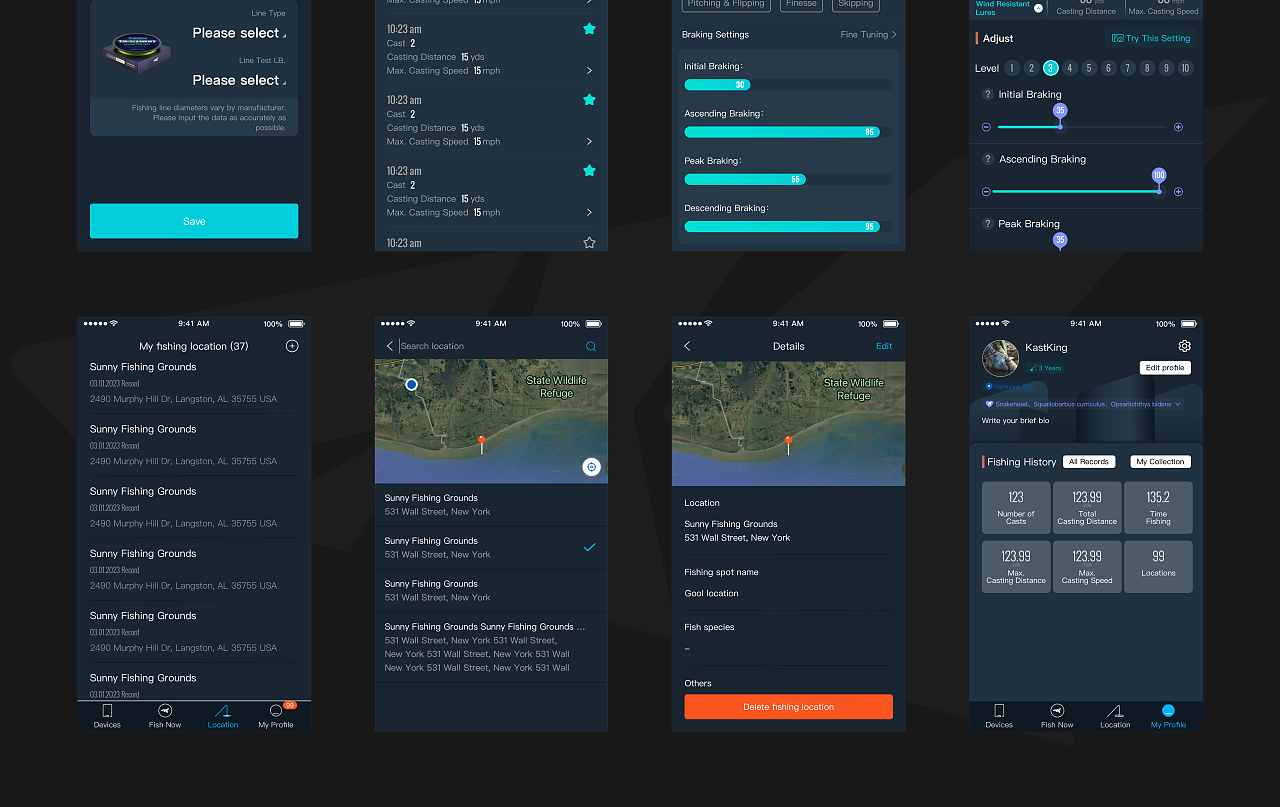This screenshot has height=807, width=1280.
Task: Click the magnifier icon in the Search location bar
Action: [x=591, y=346]
